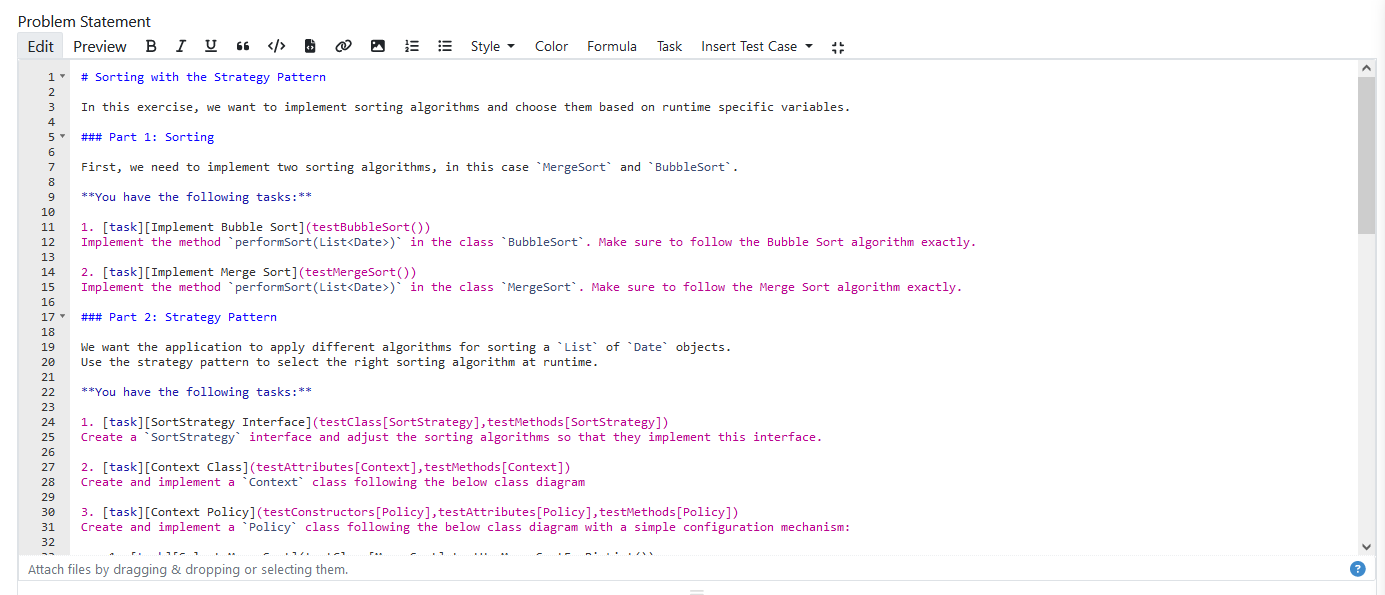Click the 'SortStrategy Interface' task line
Image resolution: width=1385 pixels, height=595 pixels.
tap(375, 422)
